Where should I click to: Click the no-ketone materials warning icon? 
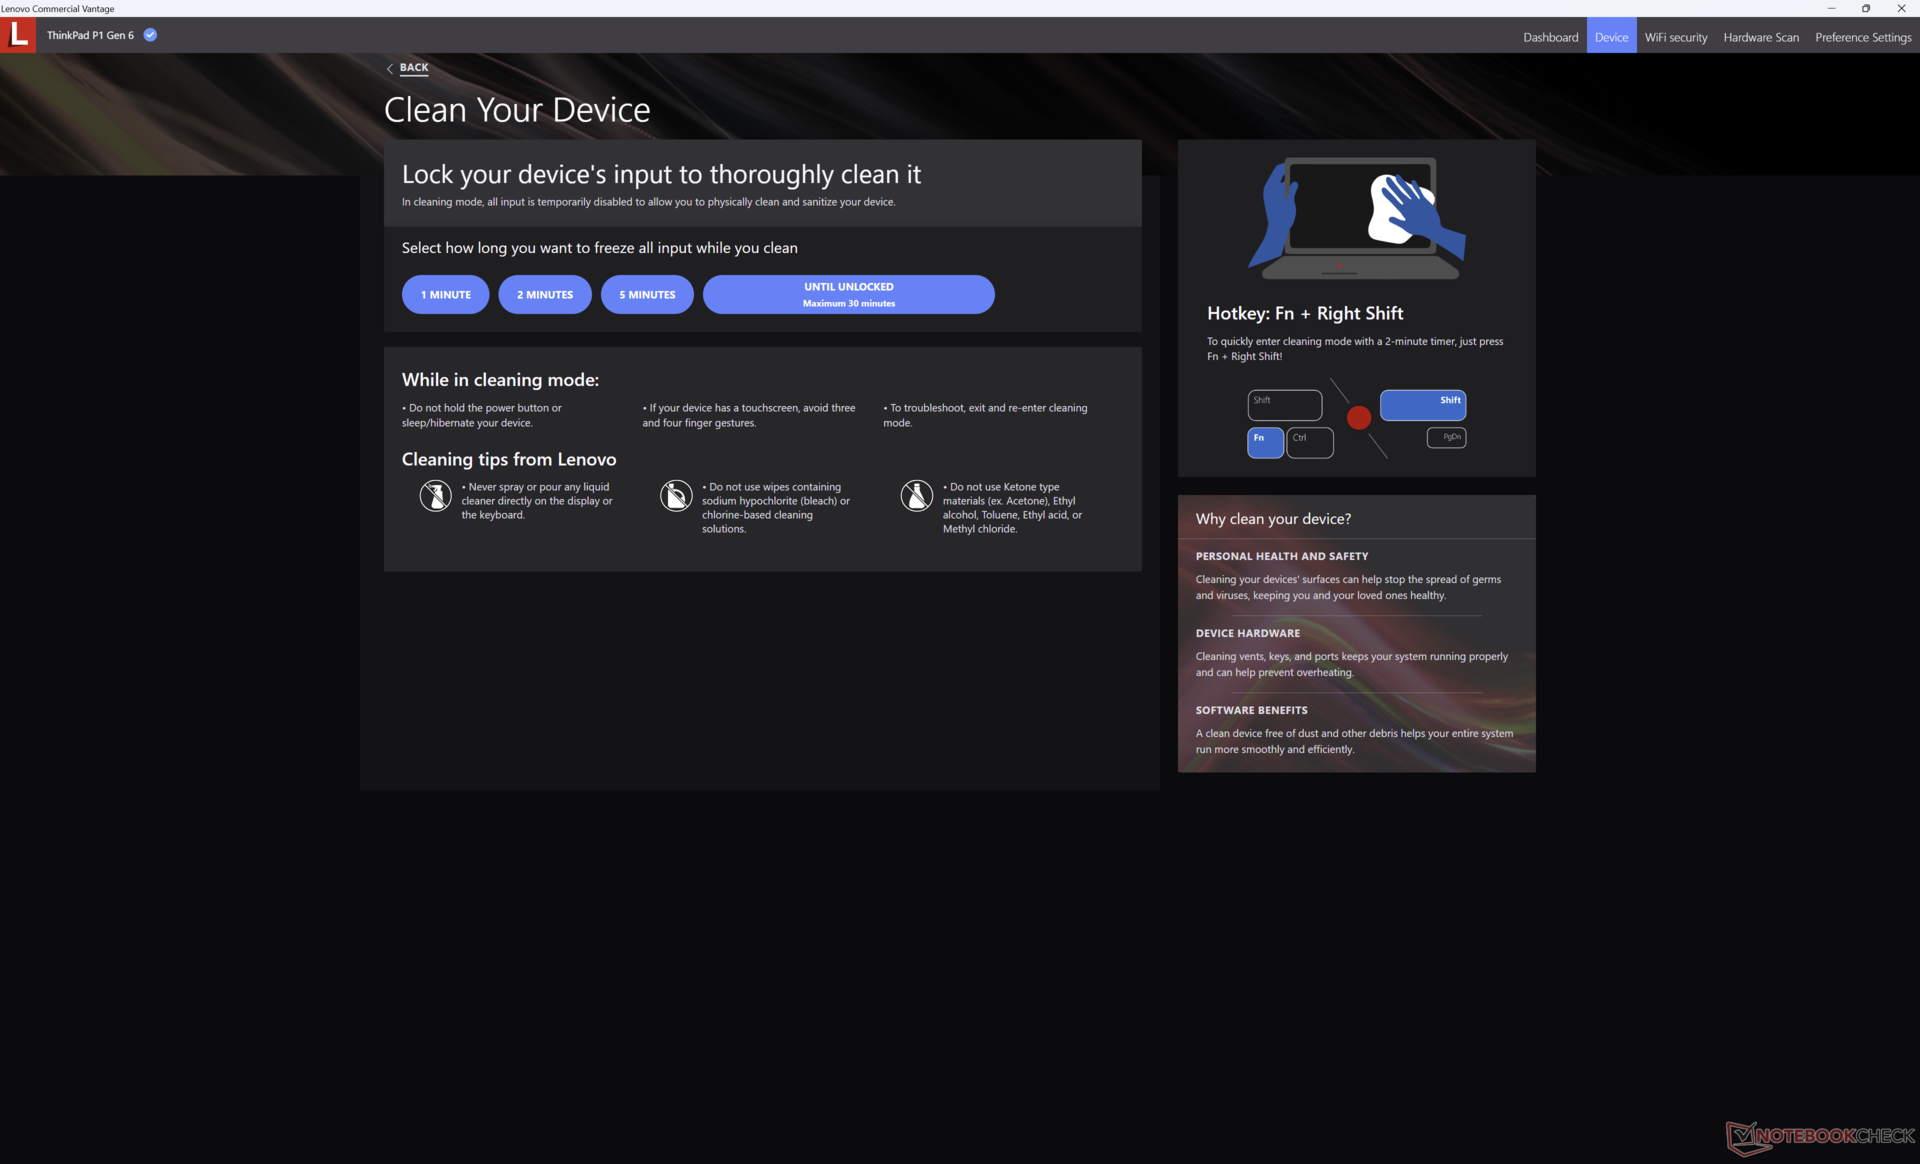pyautogui.click(x=916, y=495)
